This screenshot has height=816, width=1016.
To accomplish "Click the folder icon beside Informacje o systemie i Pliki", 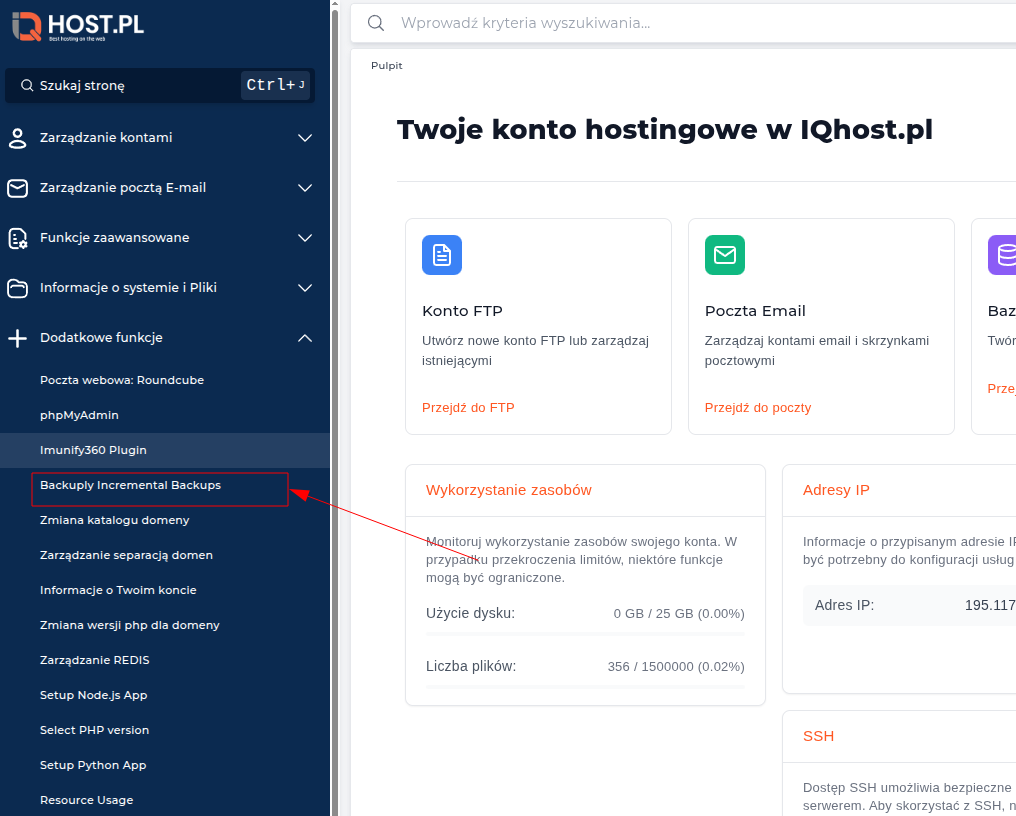I will 17,287.
